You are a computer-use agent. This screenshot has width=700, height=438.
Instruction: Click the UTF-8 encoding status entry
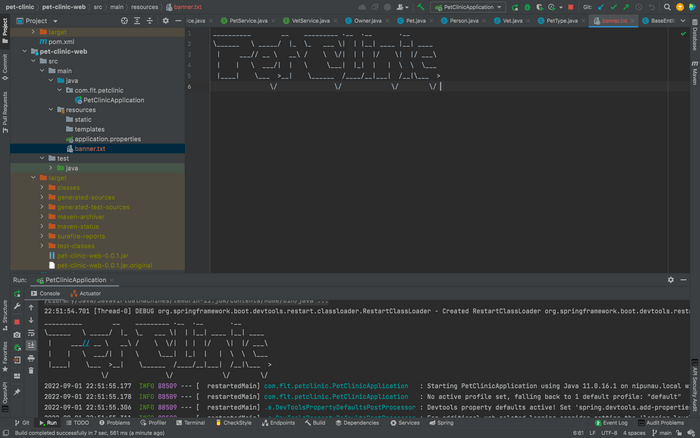(609, 433)
